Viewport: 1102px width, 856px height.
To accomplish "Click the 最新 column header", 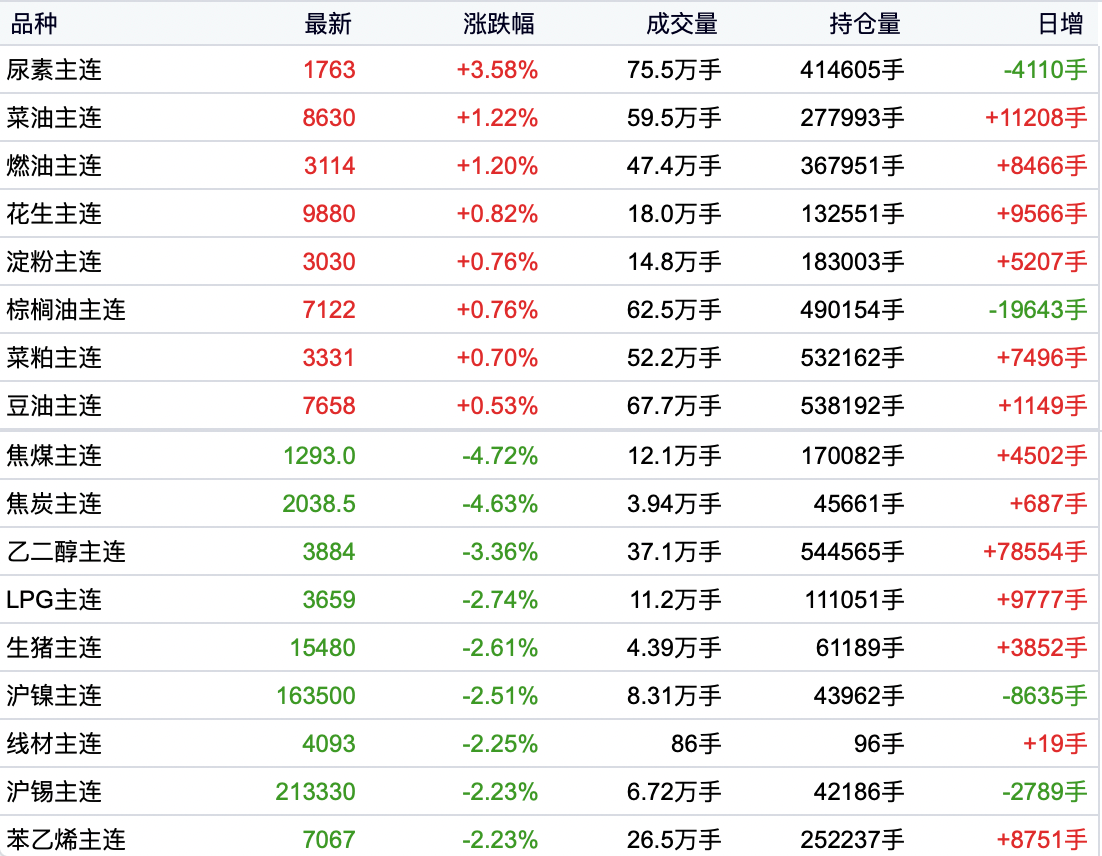I will [328, 24].
